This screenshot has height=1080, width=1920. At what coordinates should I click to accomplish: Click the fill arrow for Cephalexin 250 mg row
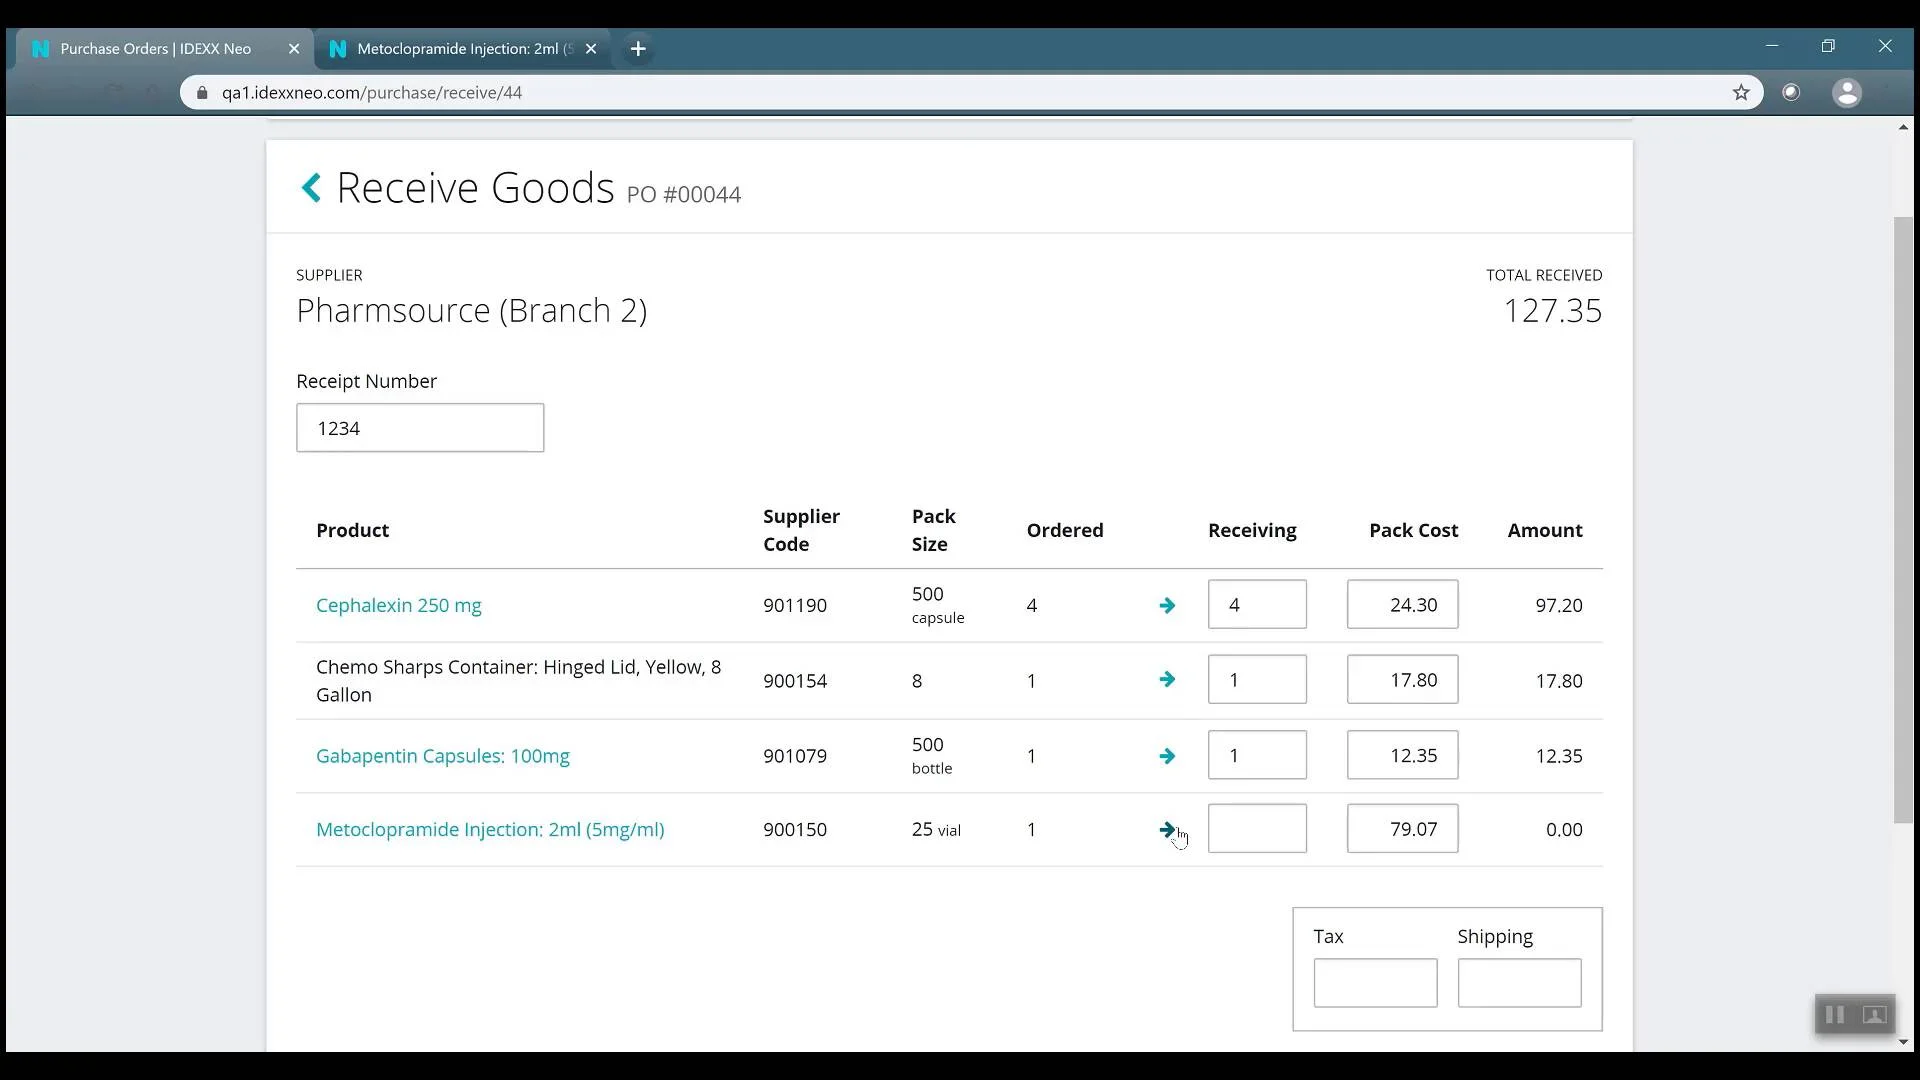click(1168, 605)
